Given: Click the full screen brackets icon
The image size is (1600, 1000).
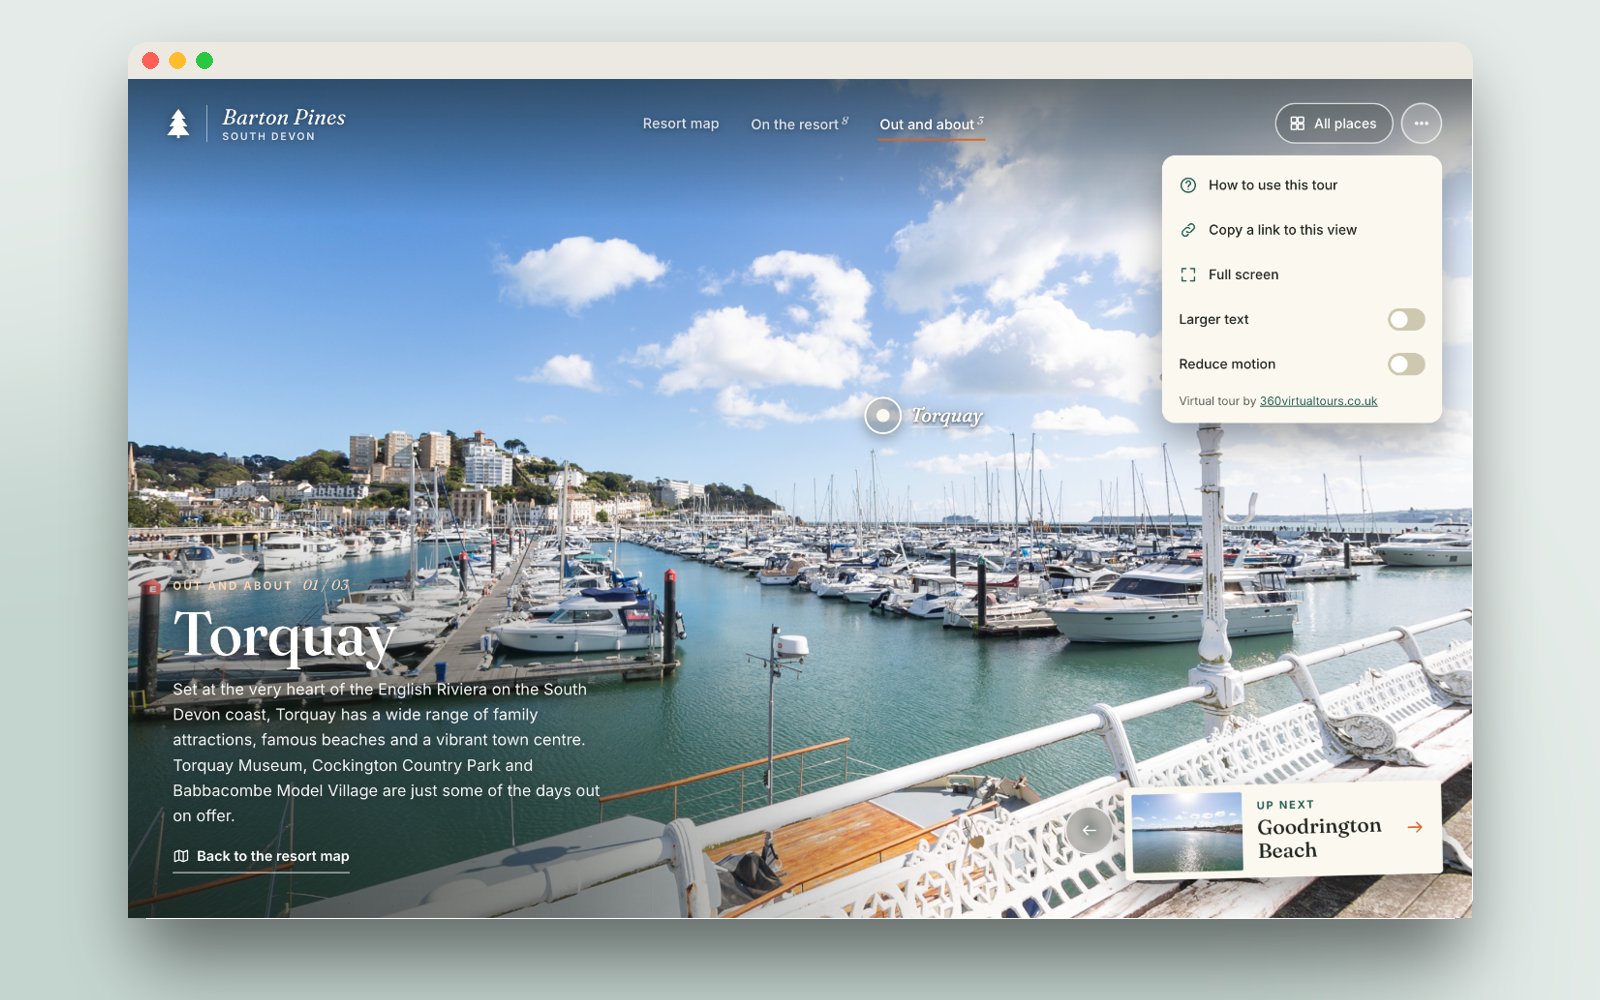Looking at the screenshot, I should pos(1188,275).
